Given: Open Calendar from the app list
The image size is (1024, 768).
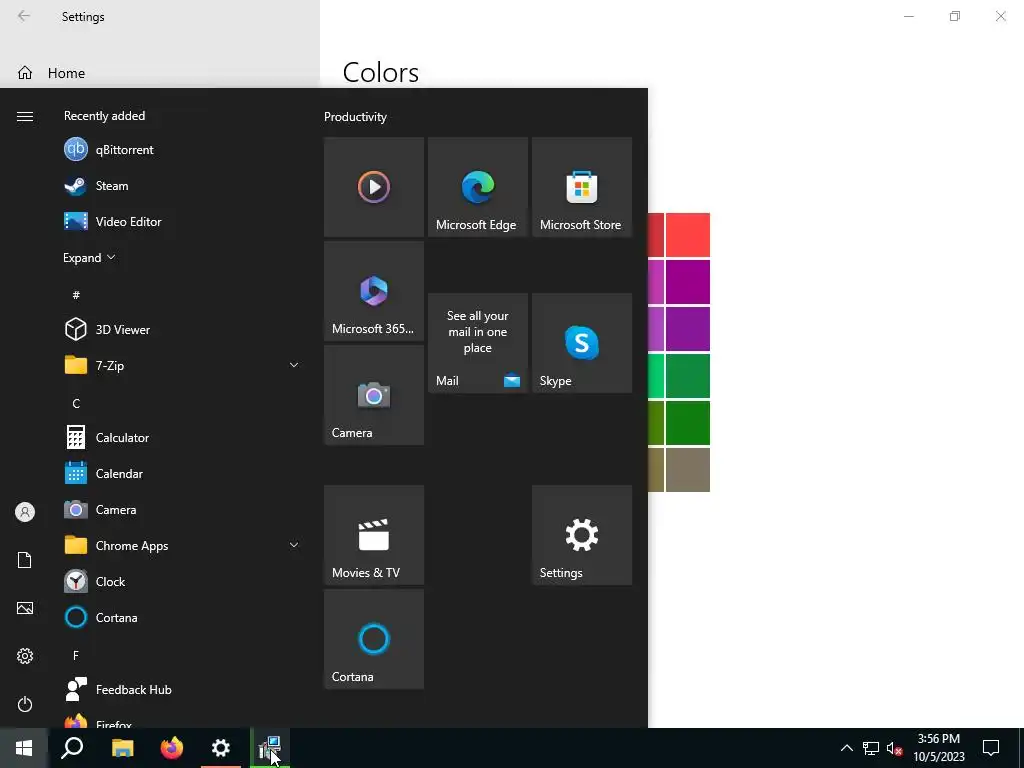Looking at the screenshot, I should coord(182,473).
